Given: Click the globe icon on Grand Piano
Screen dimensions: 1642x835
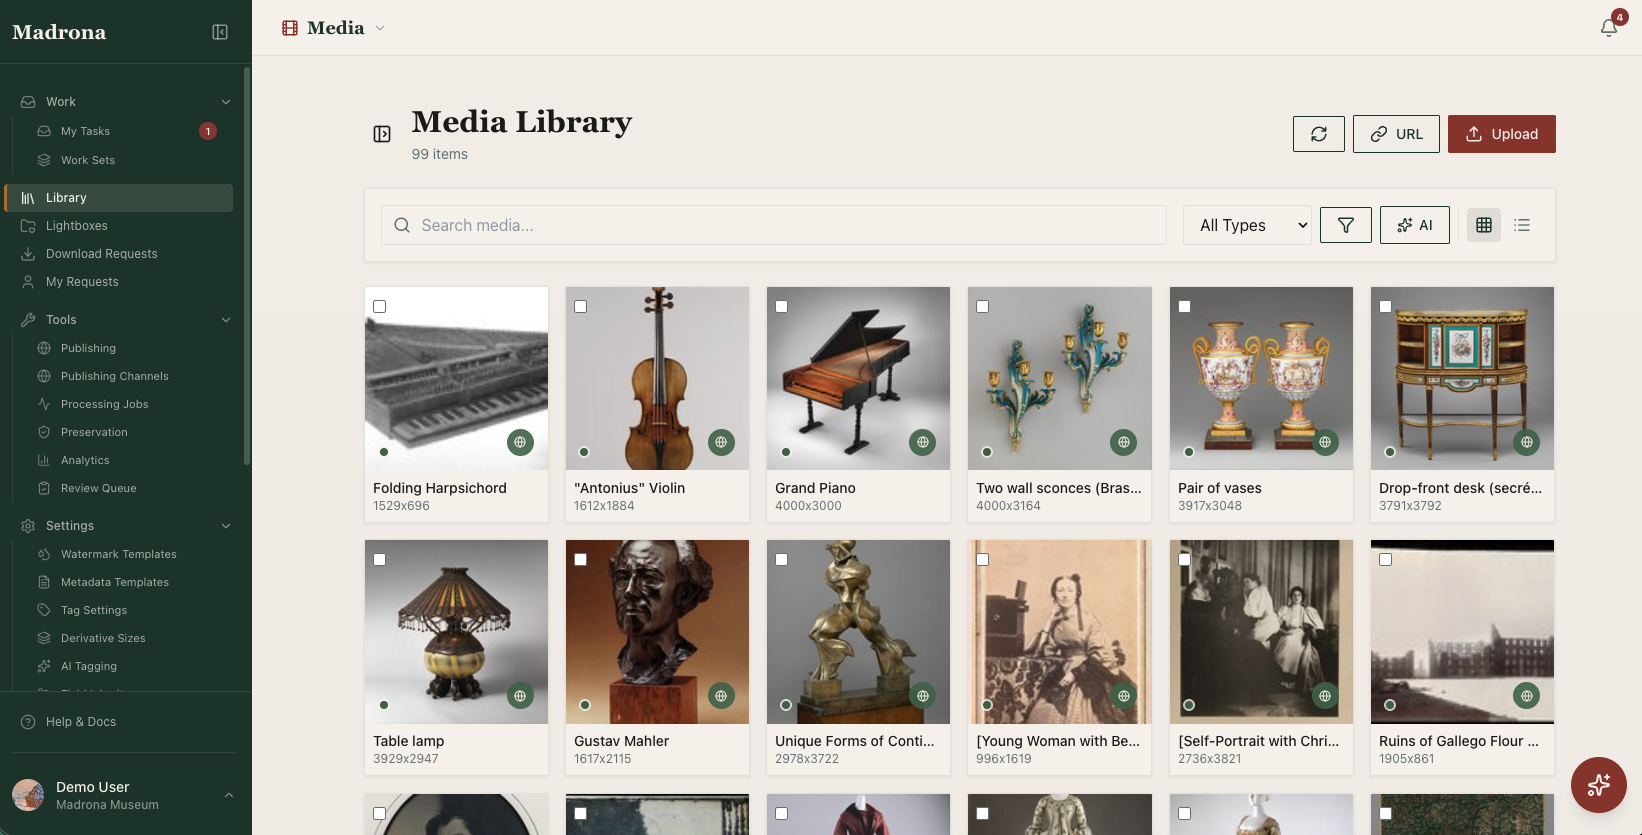Looking at the screenshot, I should pyautogui.click(x=922, y=442).
